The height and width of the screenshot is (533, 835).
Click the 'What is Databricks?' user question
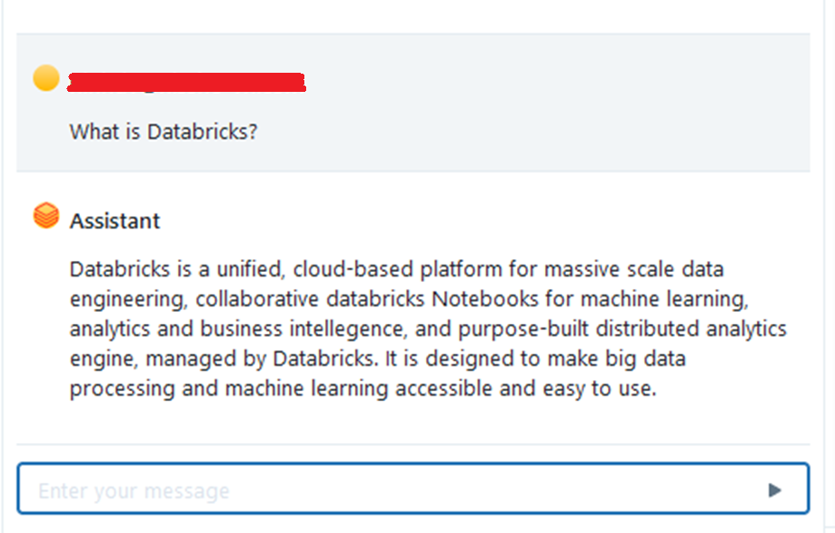tap(163, 131)
